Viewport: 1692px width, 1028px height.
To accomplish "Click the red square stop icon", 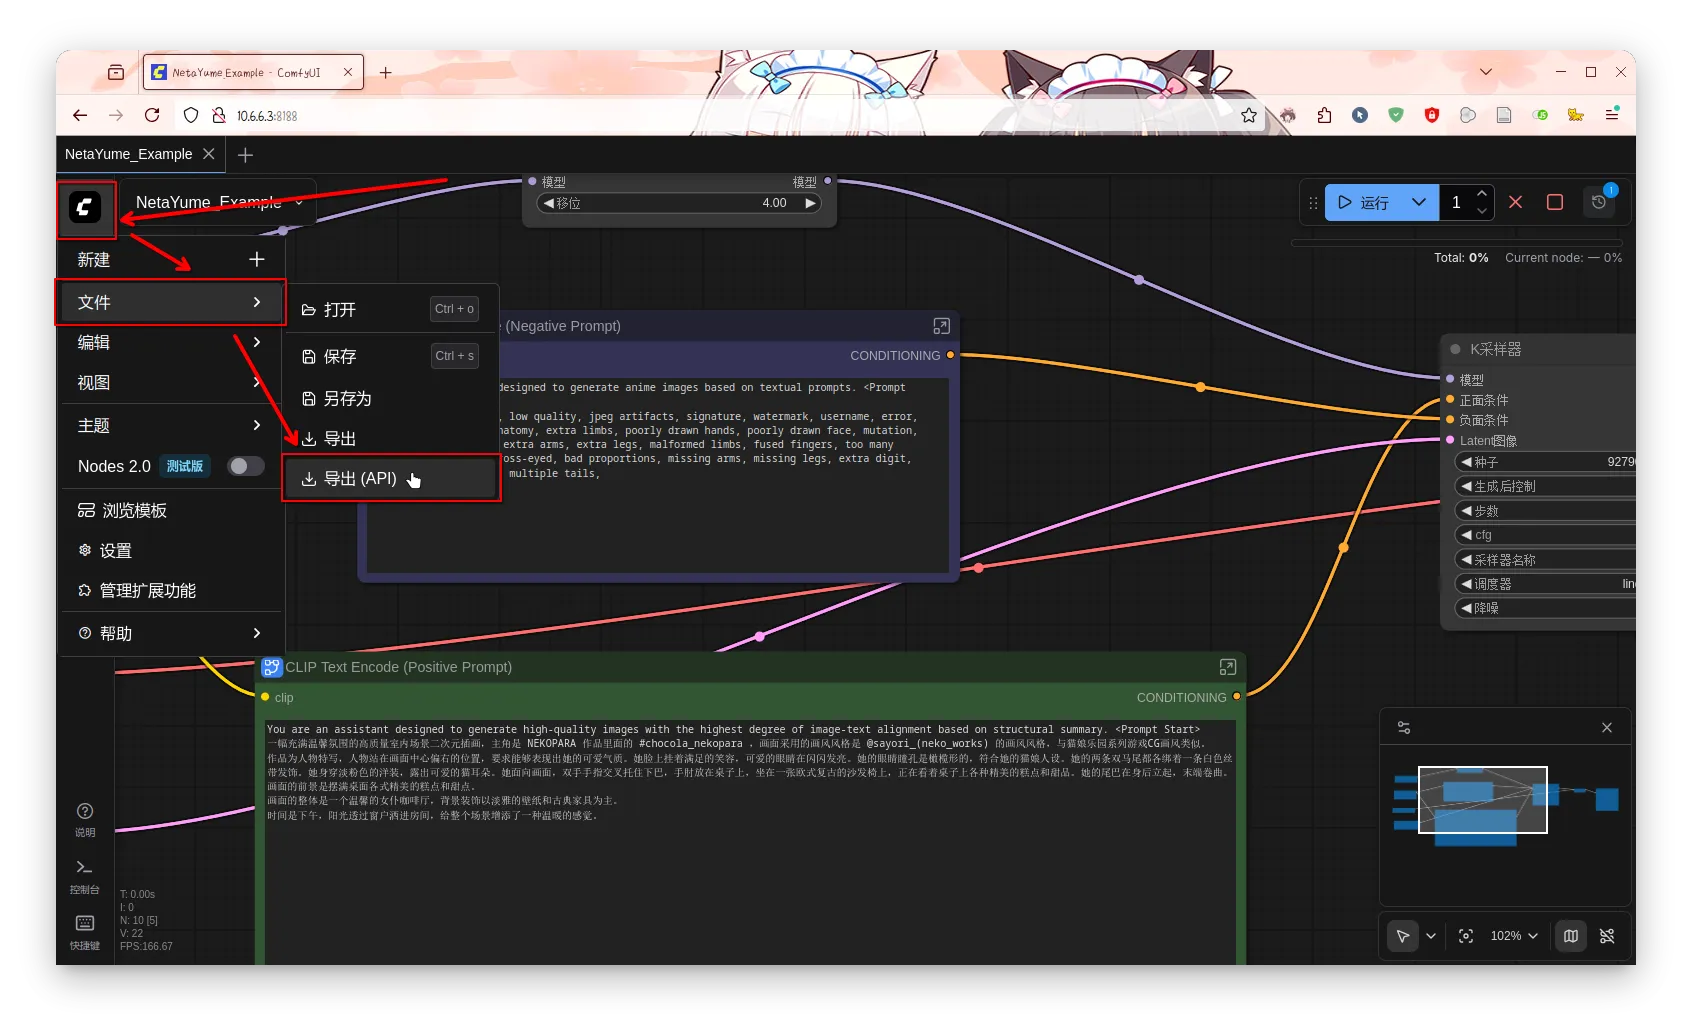I will pyautogui.click(x=1554, y=202).
